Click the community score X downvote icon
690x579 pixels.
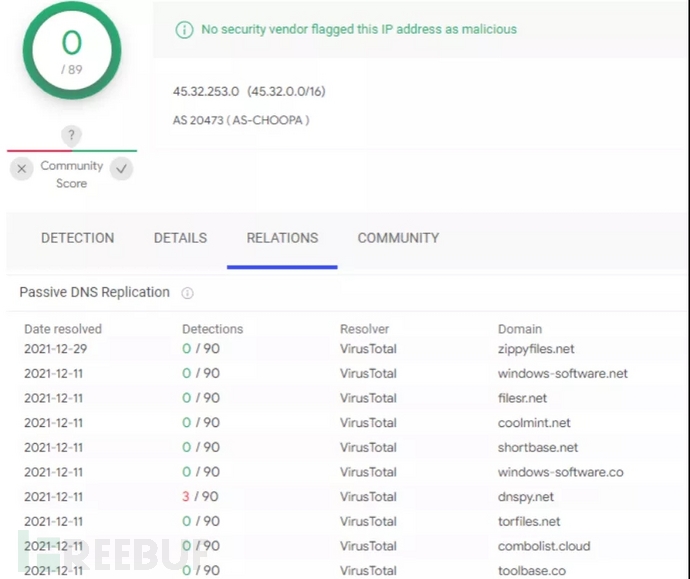[22, 169]
